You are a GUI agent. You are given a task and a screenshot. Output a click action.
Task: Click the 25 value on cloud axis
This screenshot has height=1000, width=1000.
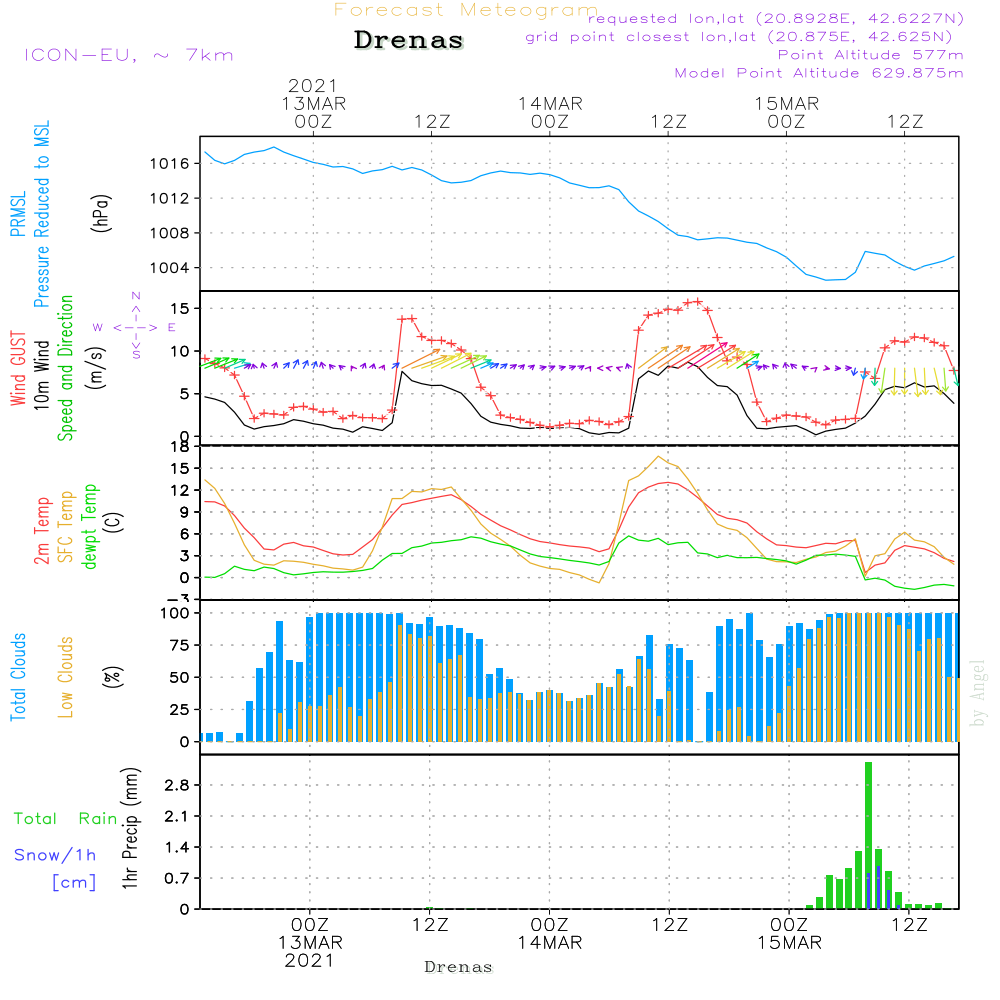(x=180, y=709)
